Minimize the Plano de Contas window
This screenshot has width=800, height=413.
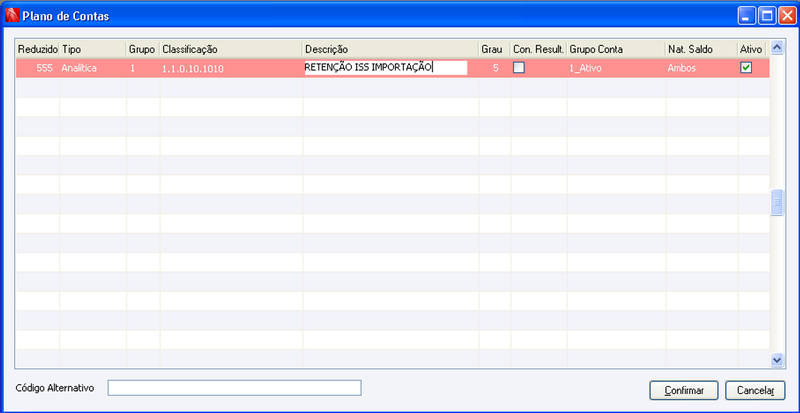[746, 16]
